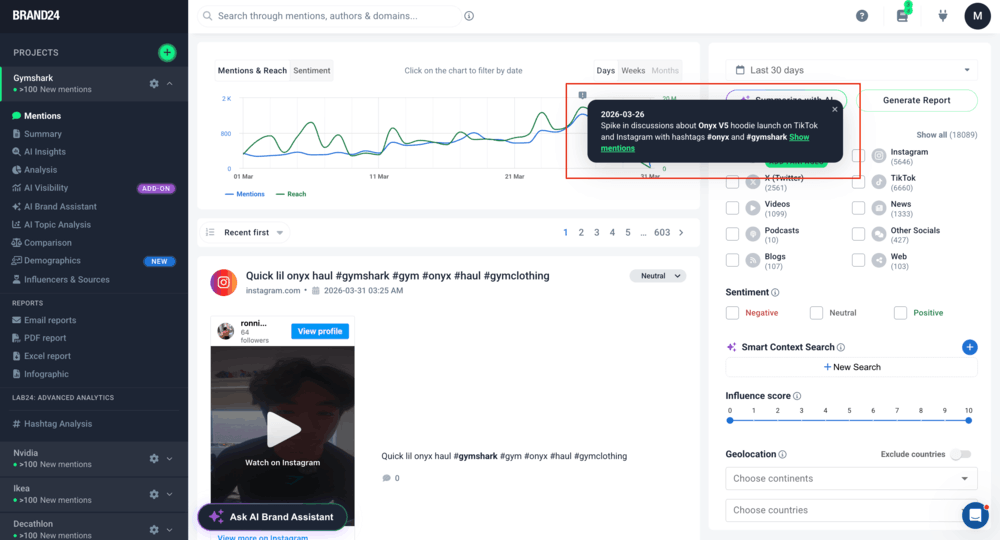This screenshot has height=540, width=1000.
Task: Check the Web source filter
Action: (x=858, y=260)
